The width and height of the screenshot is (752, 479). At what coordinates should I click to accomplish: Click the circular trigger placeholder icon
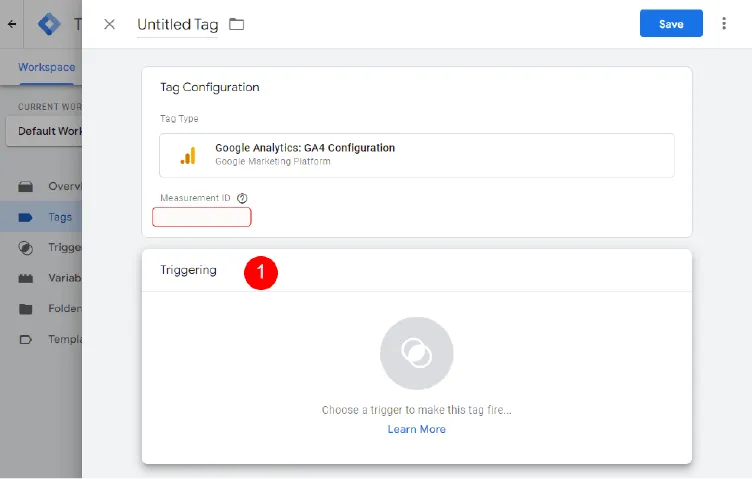click(x=416, y=353)
